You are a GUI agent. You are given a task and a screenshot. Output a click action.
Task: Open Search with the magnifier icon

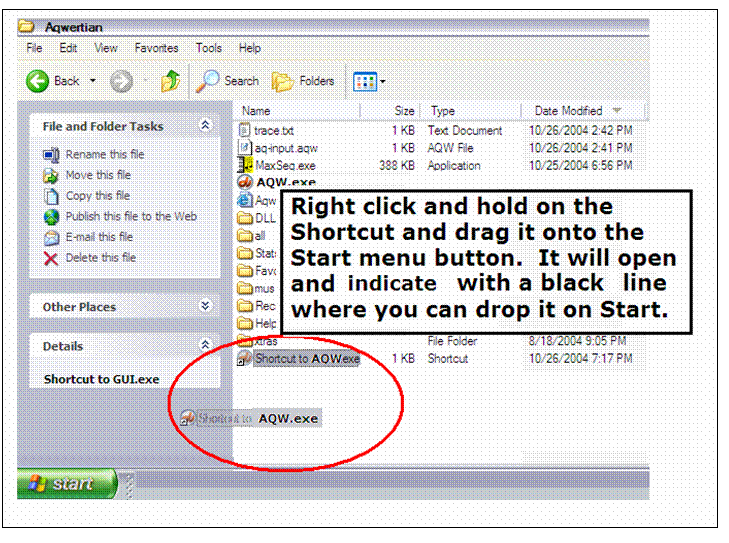point(209,81)
